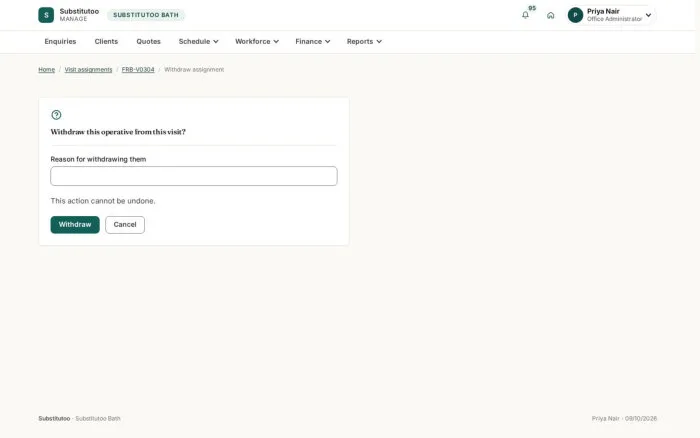This screenshot has height=438, width=700.
Task: Expand the Workforce dropdown menu
Action: pos(257,42)
